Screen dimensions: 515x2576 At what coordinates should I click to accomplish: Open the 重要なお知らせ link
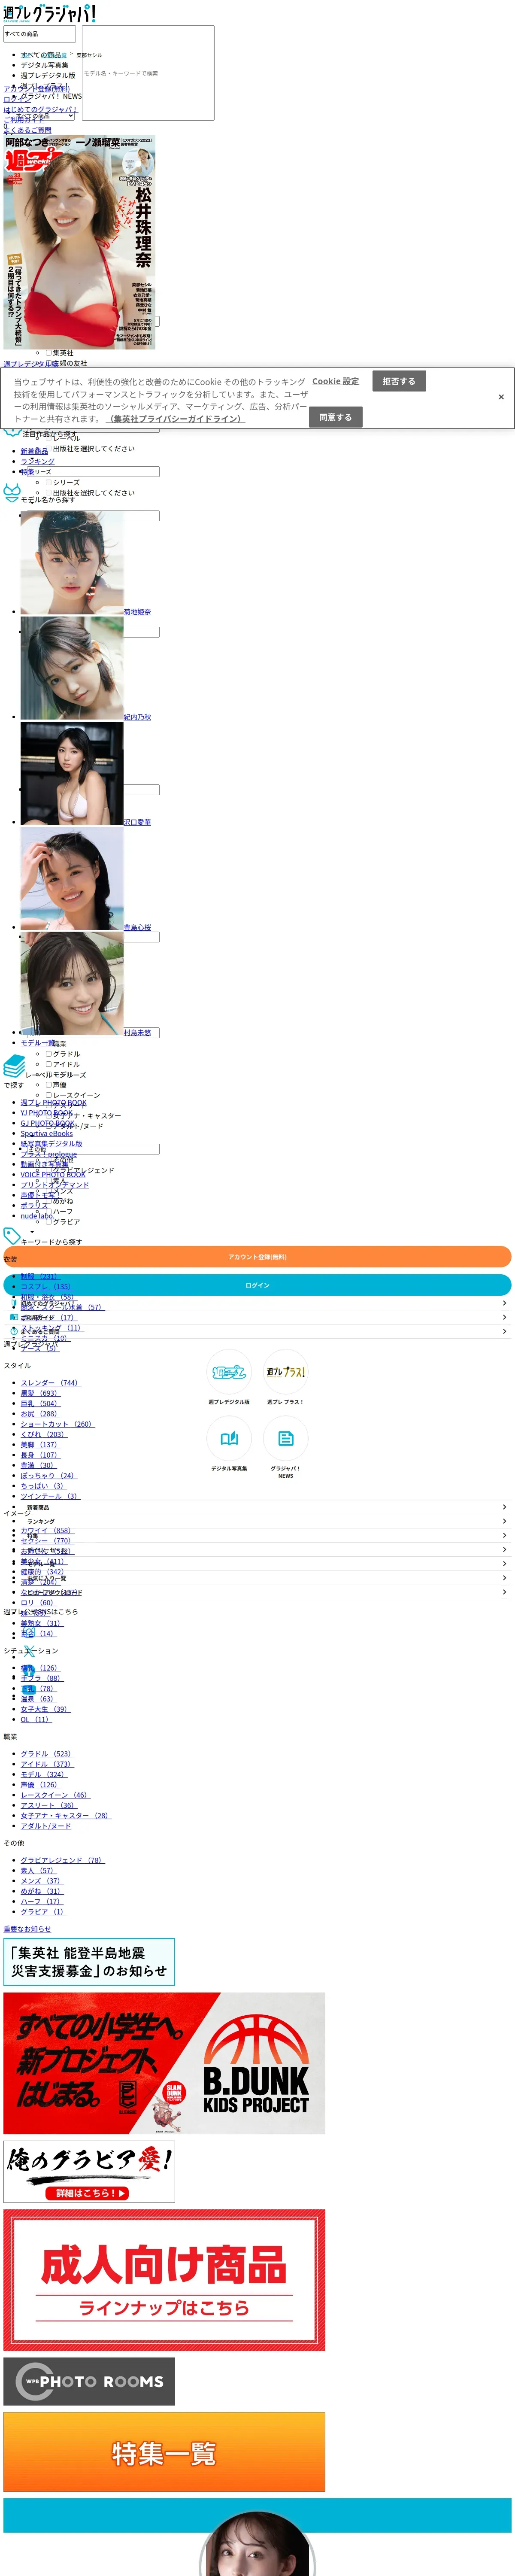click(27, 1929)
